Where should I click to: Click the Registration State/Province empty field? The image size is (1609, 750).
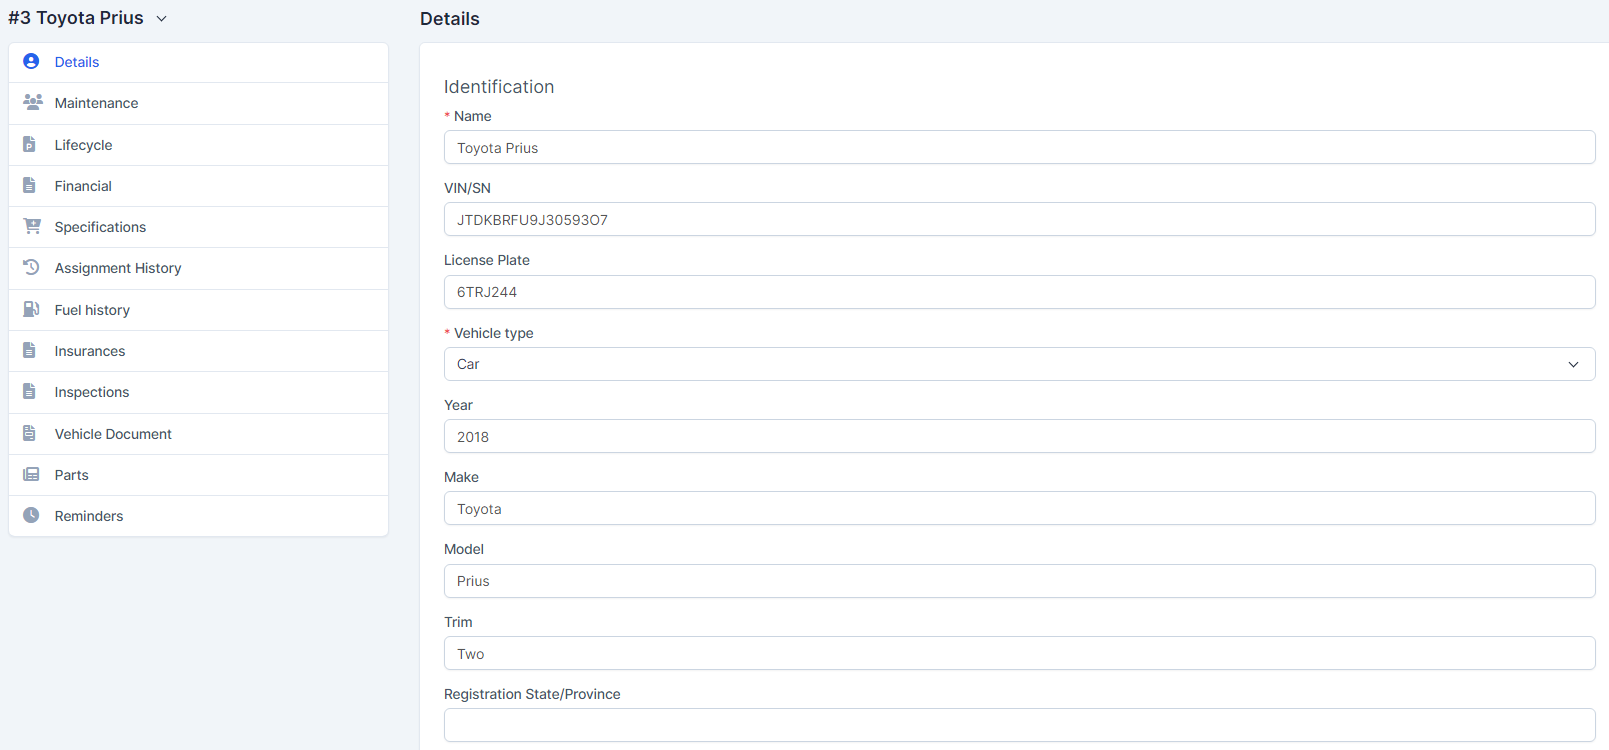[x=1019, y=725]
